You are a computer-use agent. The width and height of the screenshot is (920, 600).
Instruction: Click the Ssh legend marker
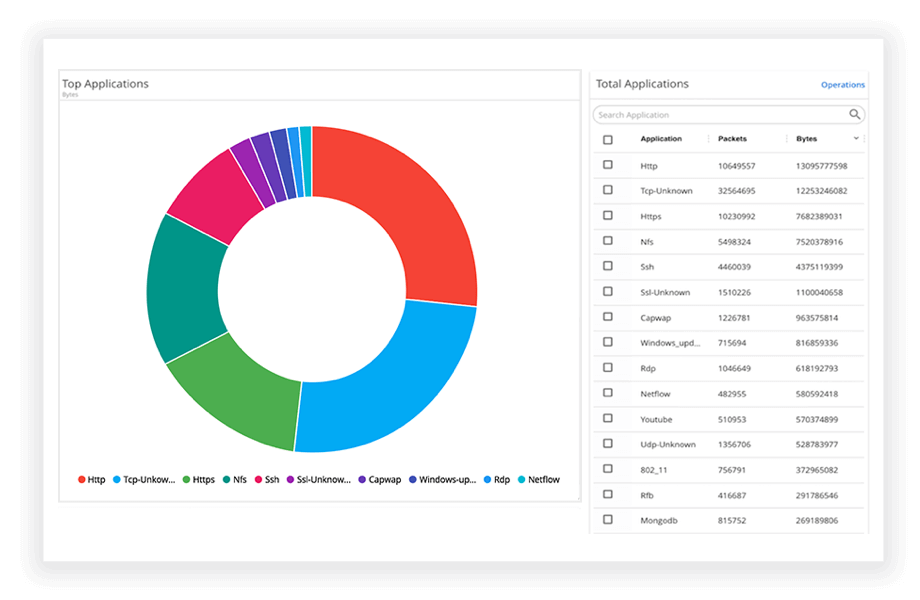click(260, 480)
